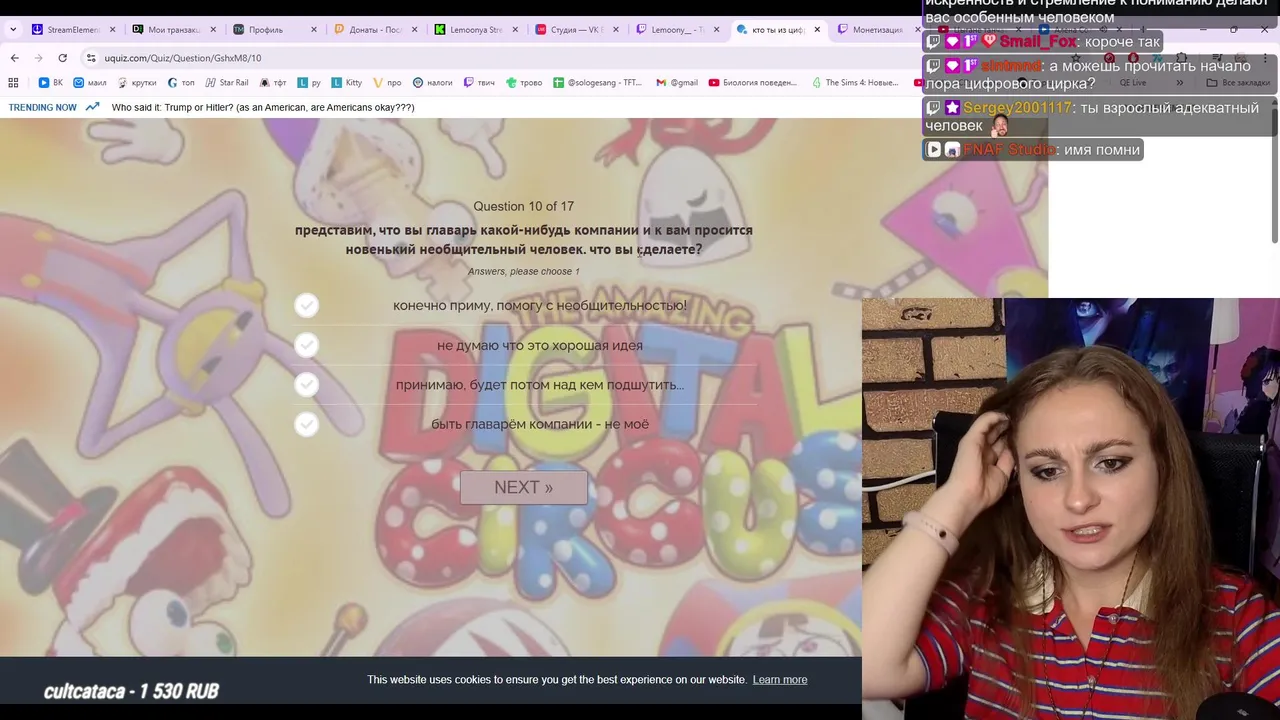Click FNAF Studio username in chat
The width and height of the screenshot is (1280, 720).
1009,150
